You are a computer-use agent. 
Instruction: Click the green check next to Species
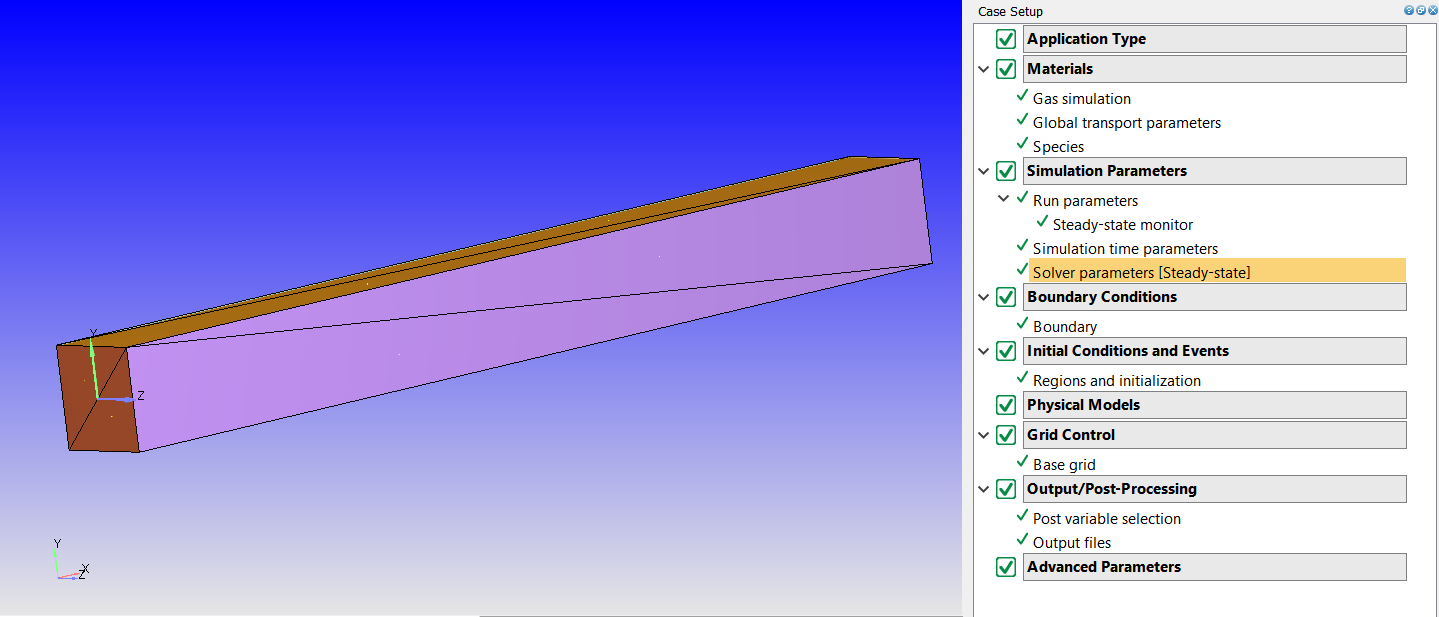(x=1022, y=145)
